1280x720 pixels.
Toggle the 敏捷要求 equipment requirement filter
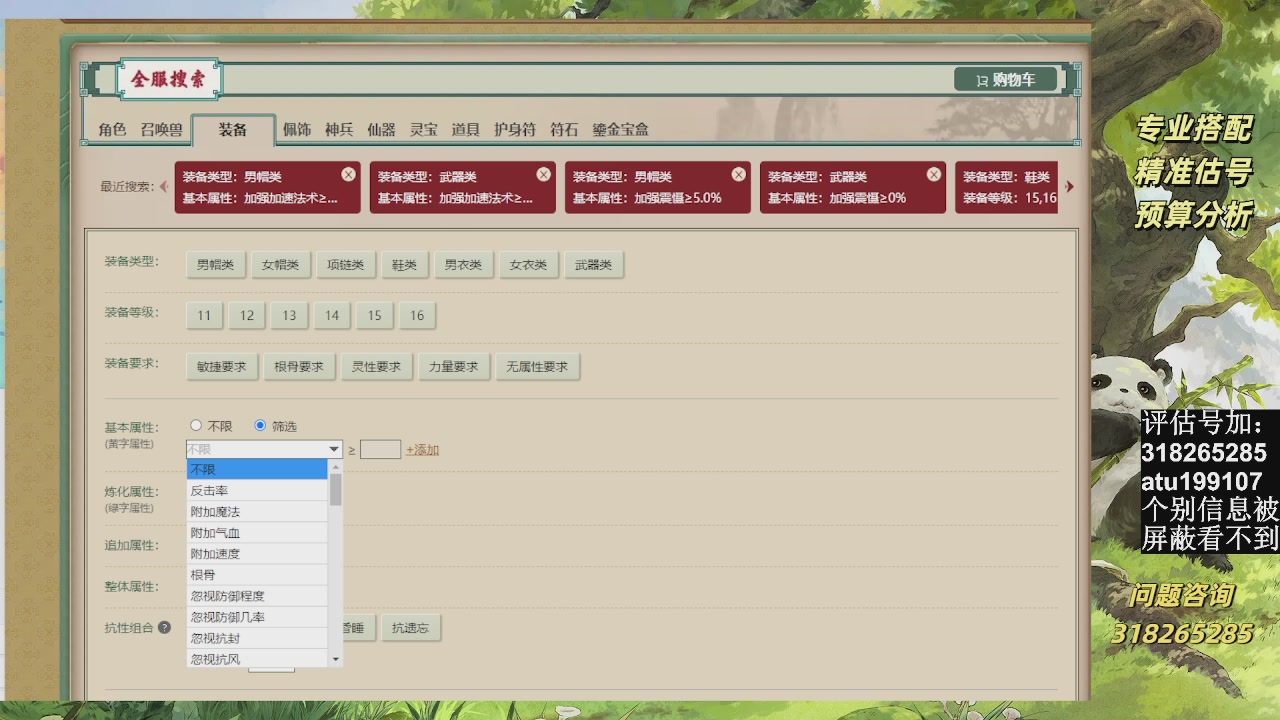coord(221,367)
